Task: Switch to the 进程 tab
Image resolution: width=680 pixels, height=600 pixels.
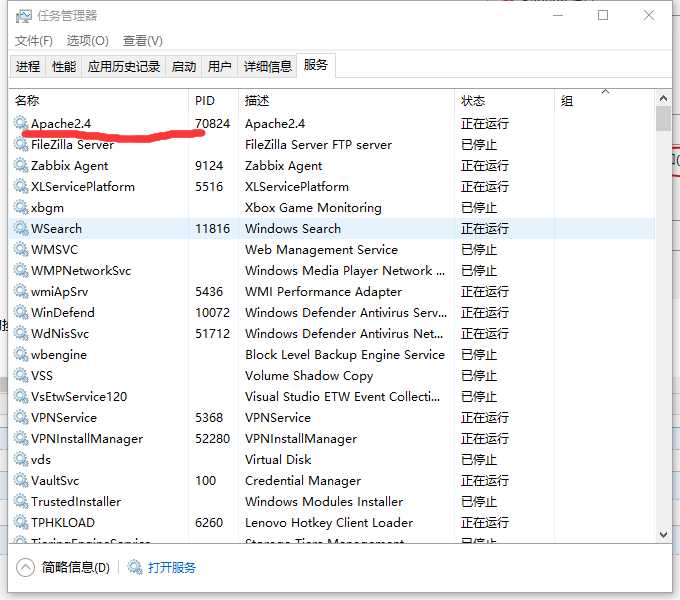Action: pyautogui.click(x=27, y=66)
